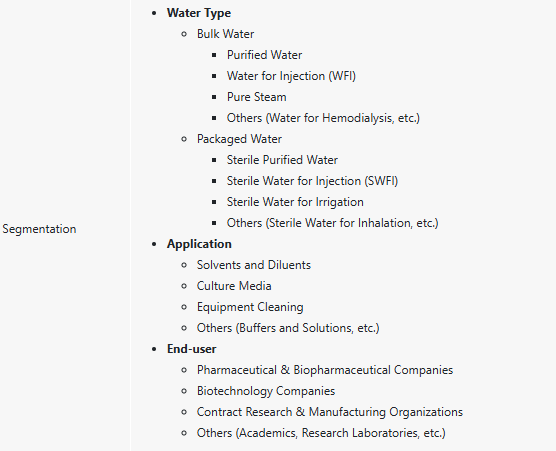This screenshot has height=451, width=556.
Task: Select Sterile Purified Water entry
Action: click(x=282, y=160)
